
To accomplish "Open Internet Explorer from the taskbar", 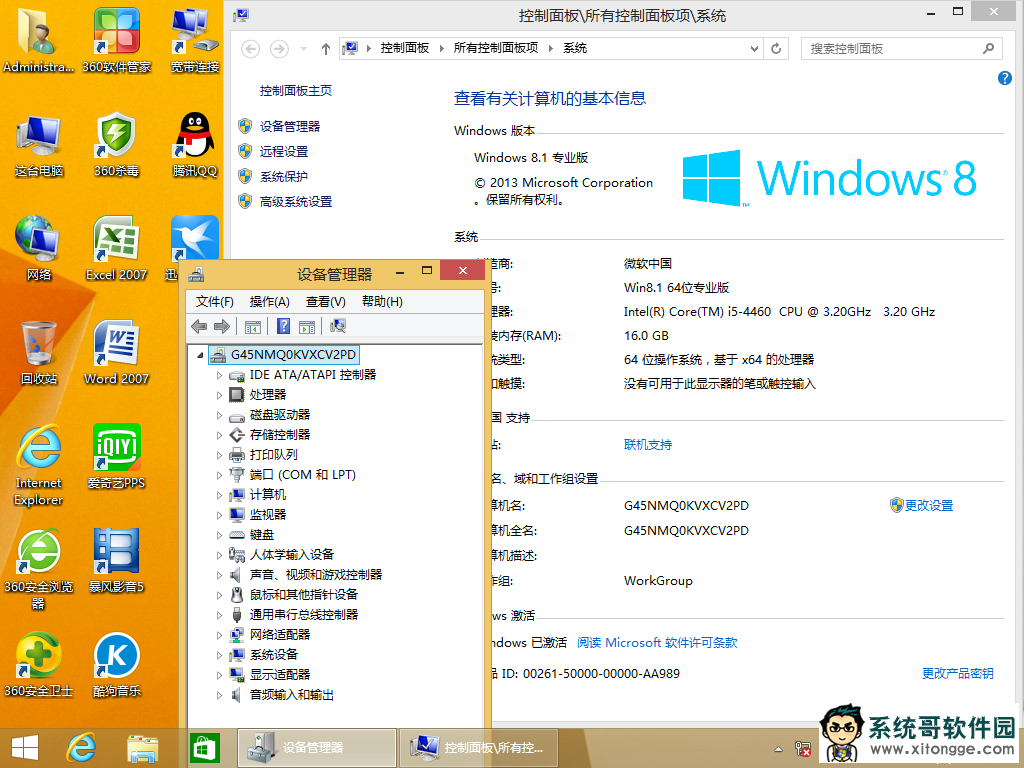I will click(x=82, y=748).
